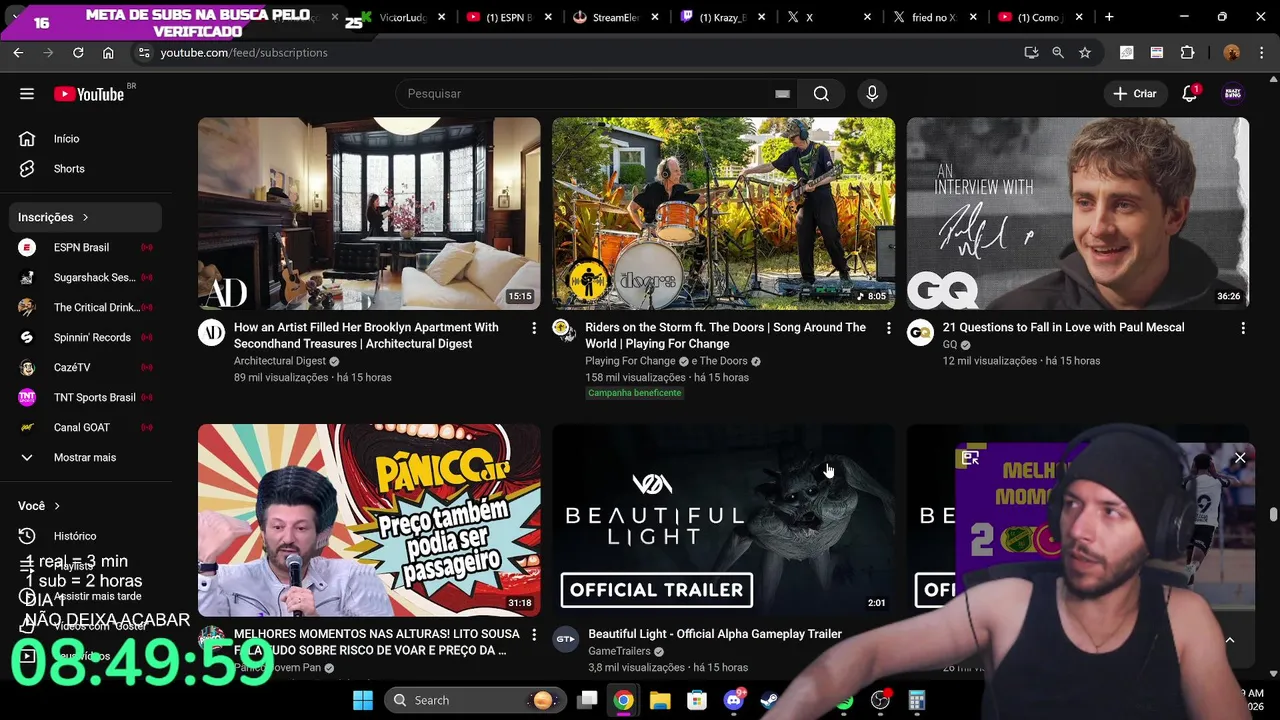This screenshot has width=1280, height=720.
Task: Expand the Você section
Action: (40, 506)
